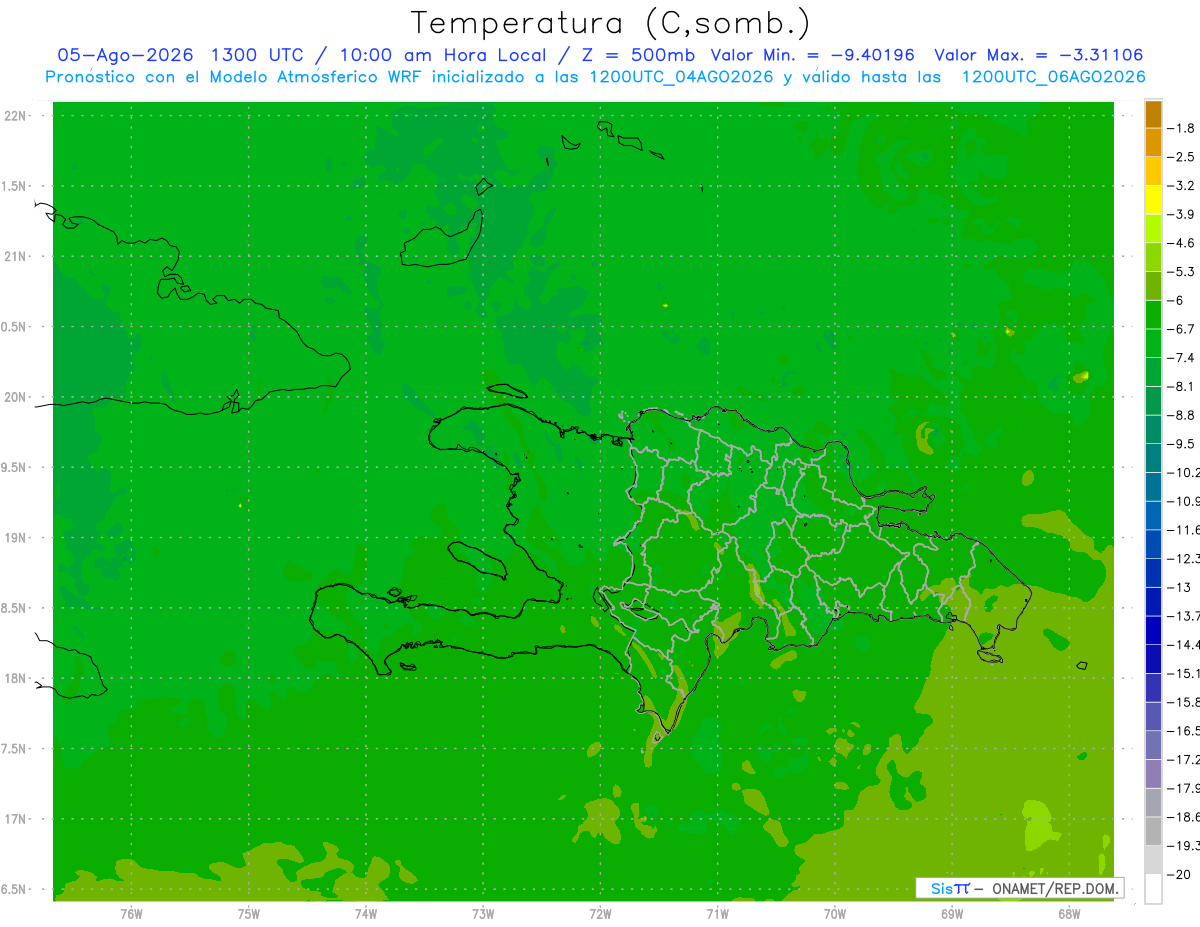Click the '-9.5' legend value
The height and width of the screenshot is (927, 1200).
pyautogui.click(x=1181, y=443)
